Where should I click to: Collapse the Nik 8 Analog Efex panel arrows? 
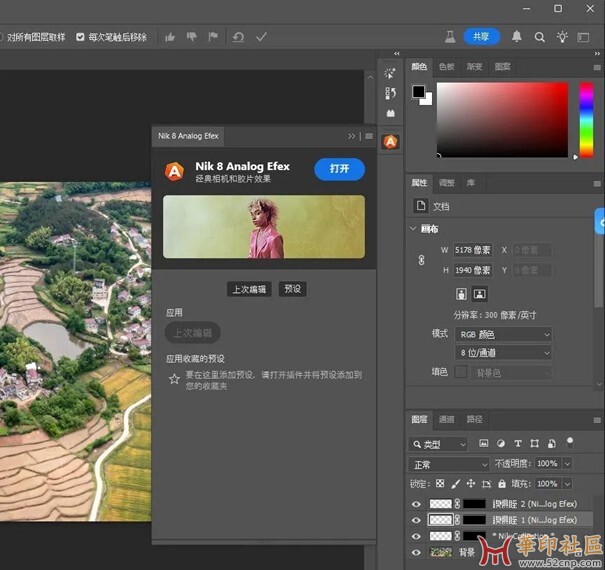click(x=351, y=136)
